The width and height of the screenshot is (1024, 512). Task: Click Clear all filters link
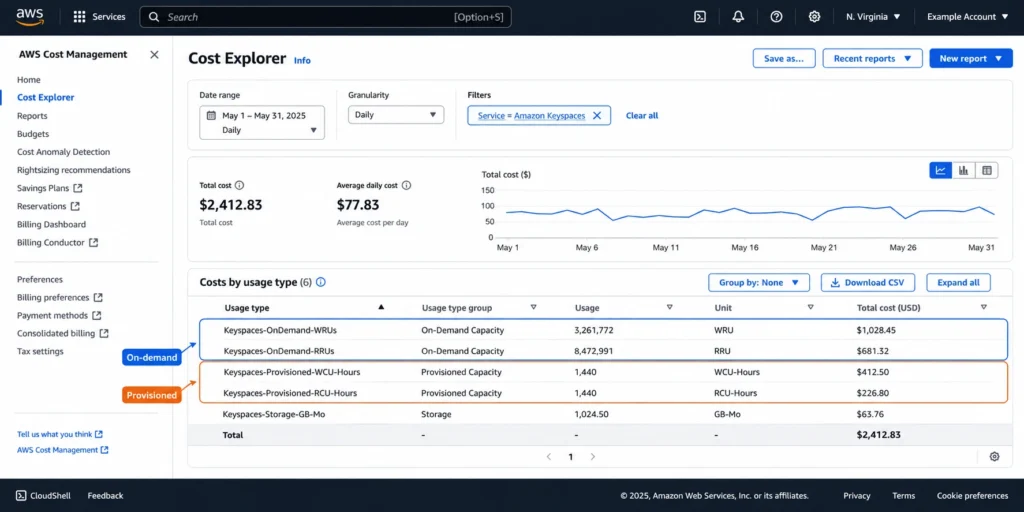coord(642,116)
